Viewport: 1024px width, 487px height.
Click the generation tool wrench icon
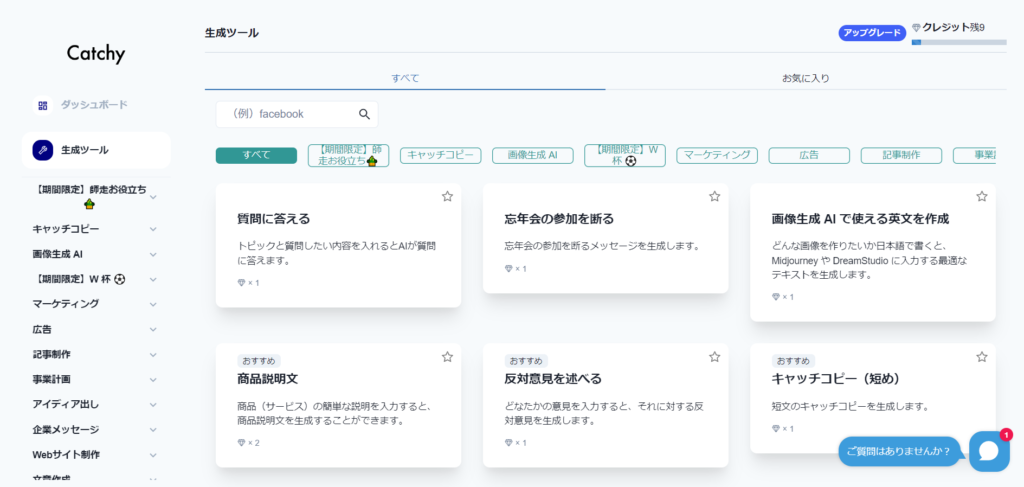[42, 149]
